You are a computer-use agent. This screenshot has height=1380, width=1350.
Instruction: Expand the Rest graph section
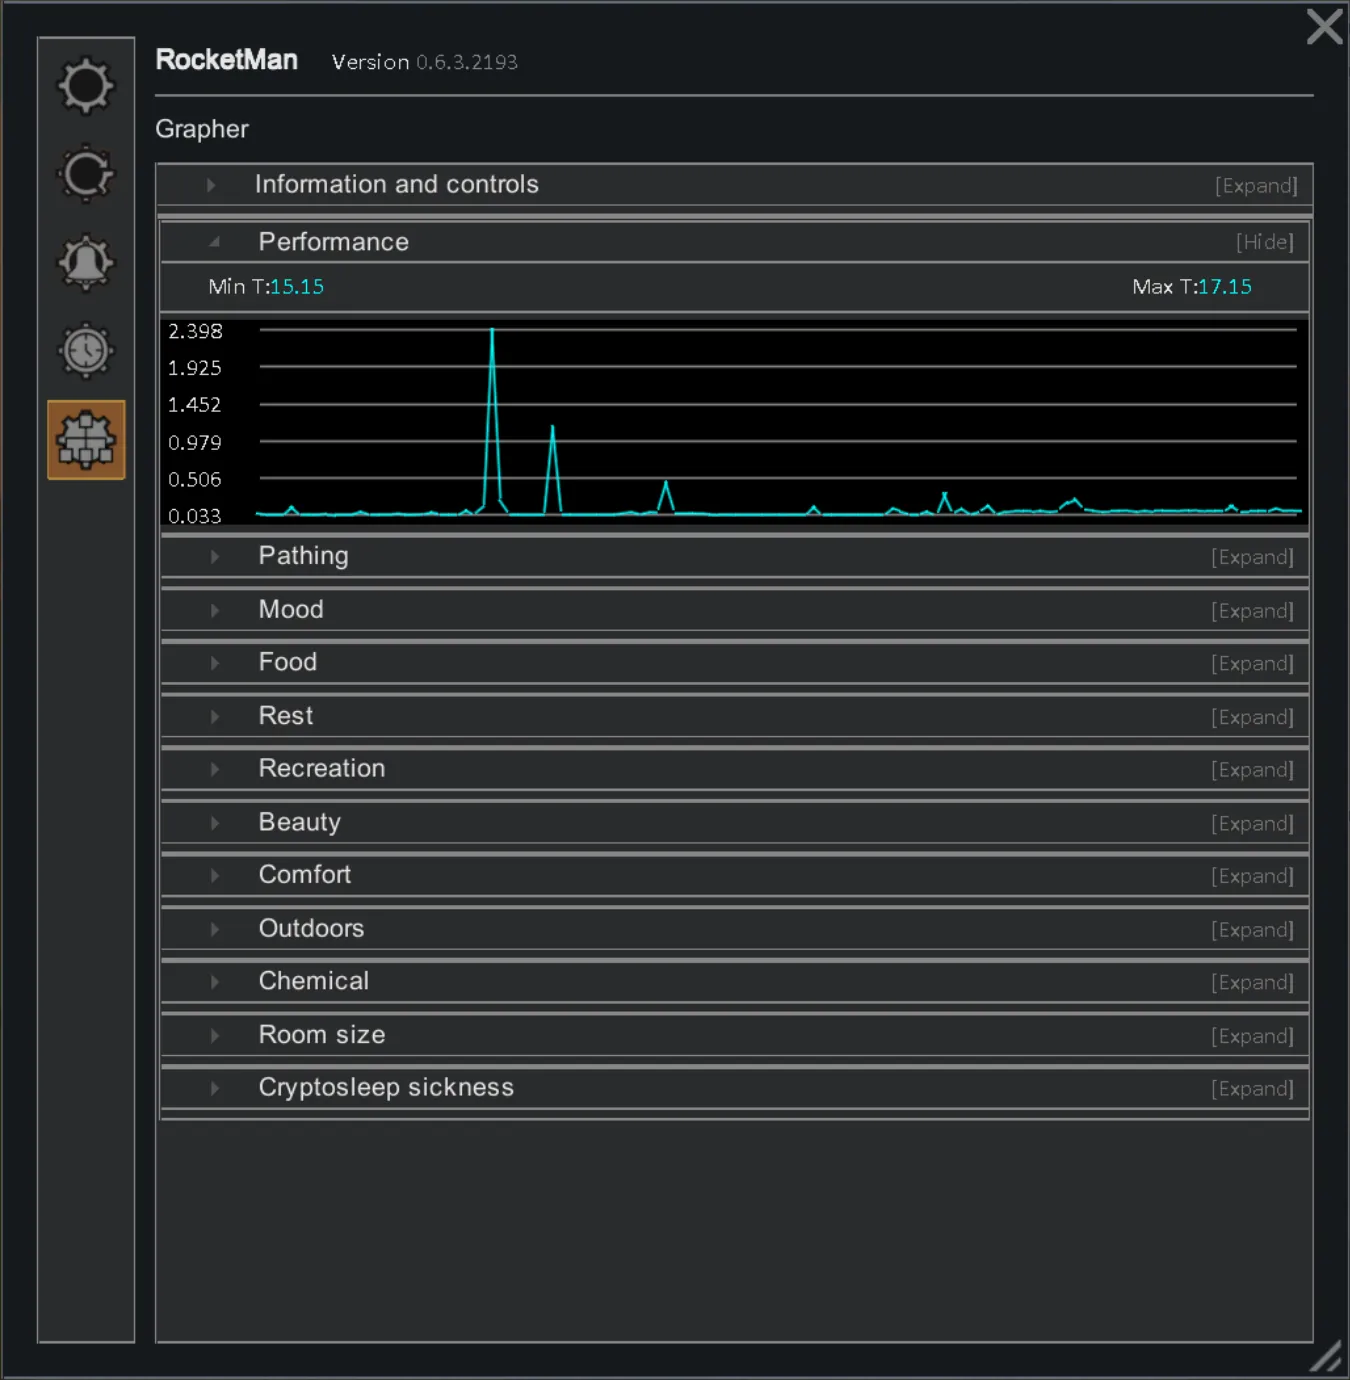(1252, 717)
